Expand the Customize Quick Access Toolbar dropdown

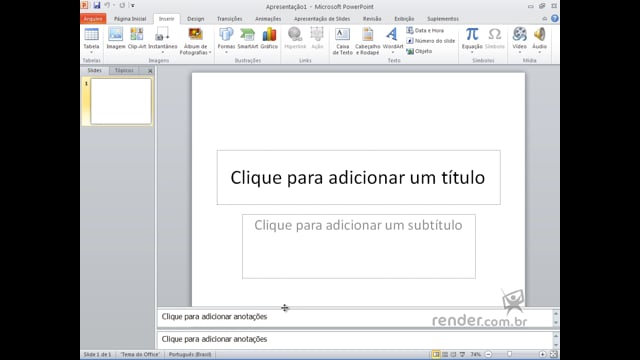[133, 5]
